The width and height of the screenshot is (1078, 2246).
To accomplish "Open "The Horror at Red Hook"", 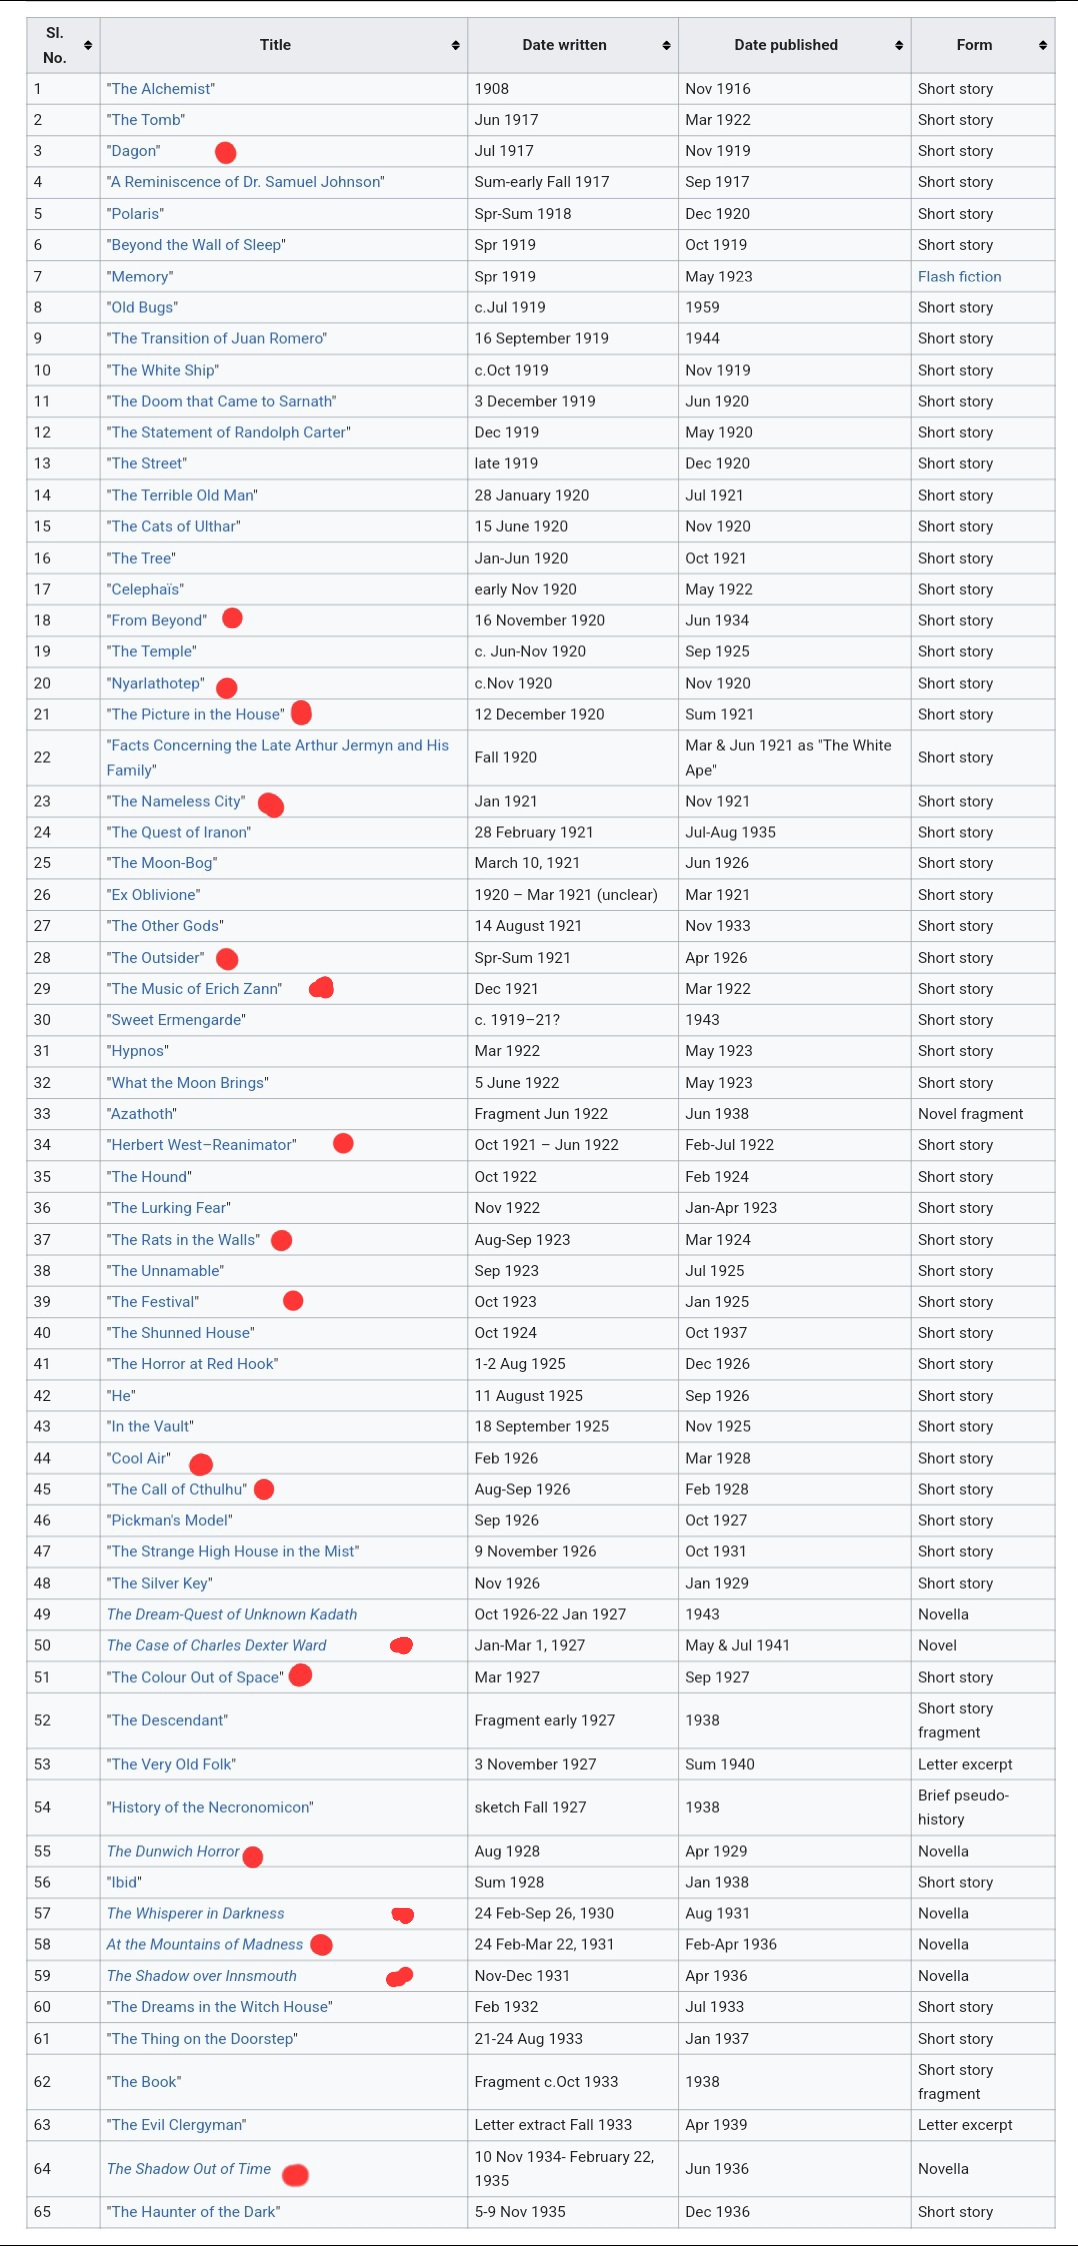I will point(193,1364).
